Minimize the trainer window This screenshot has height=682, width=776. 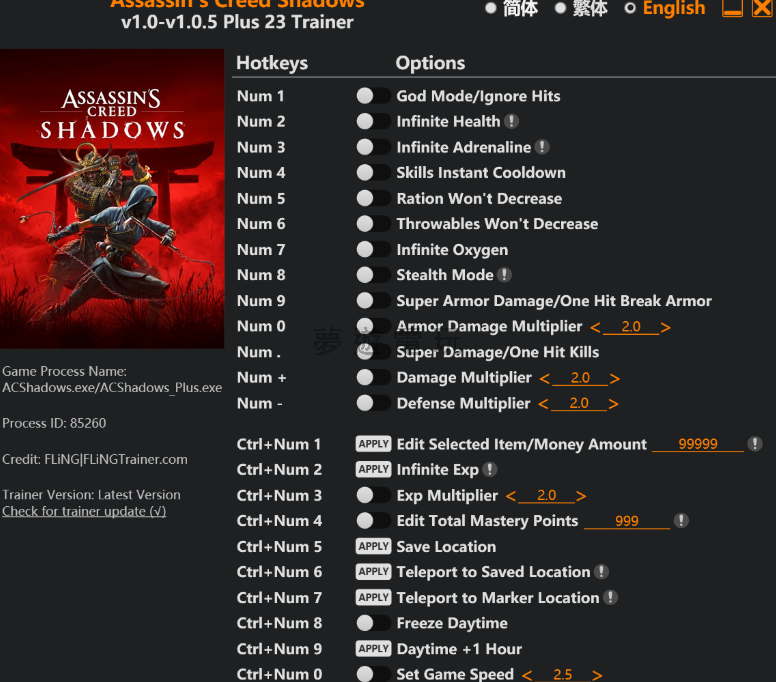click(x=732, y=8)
